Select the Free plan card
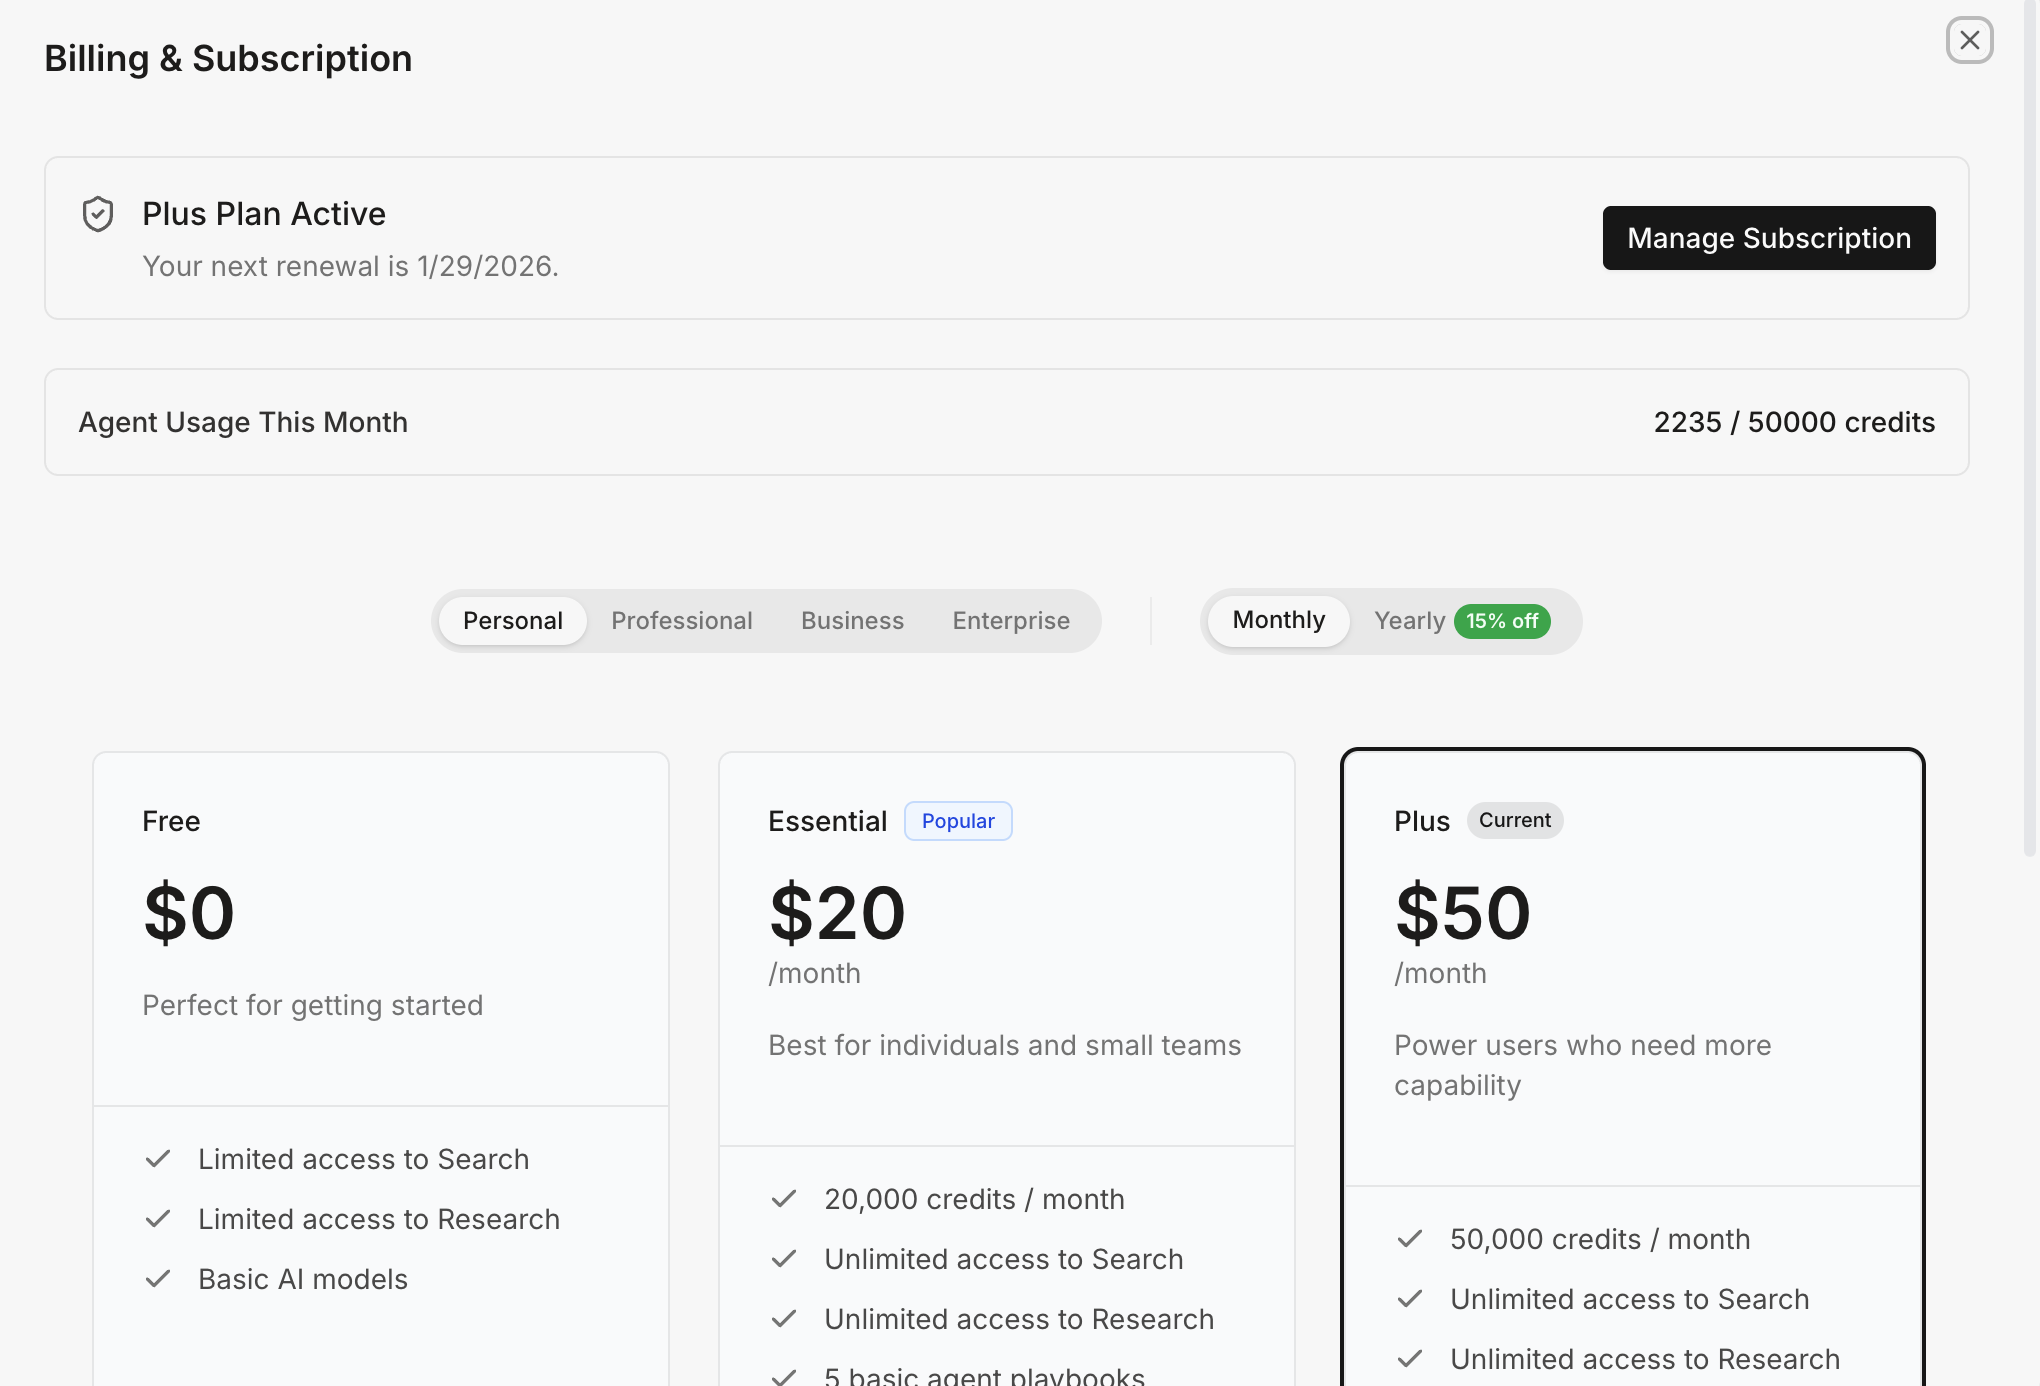Viewport: 2040px width, 1386px height. [380, 930]
